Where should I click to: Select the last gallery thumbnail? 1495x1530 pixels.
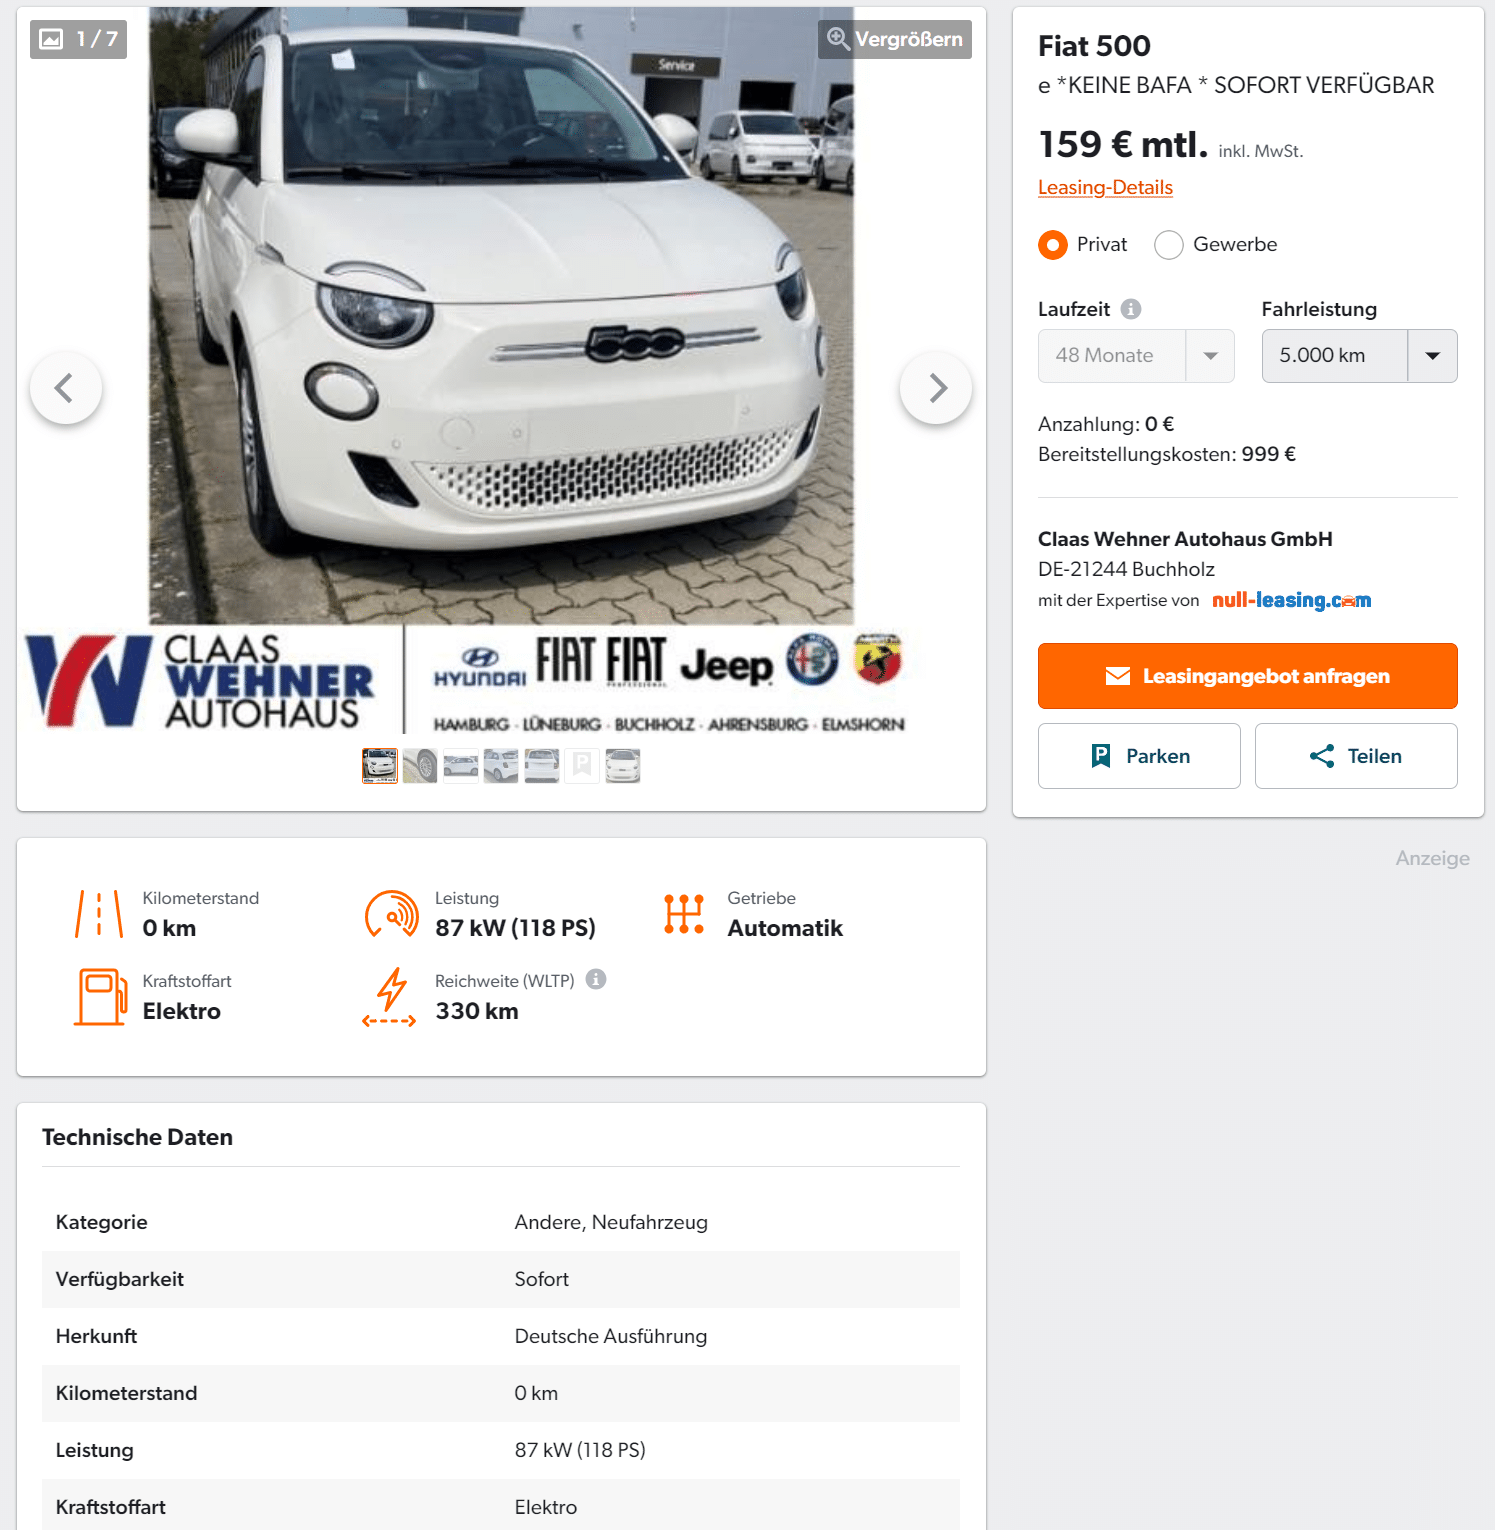click(x=622, y=766)
